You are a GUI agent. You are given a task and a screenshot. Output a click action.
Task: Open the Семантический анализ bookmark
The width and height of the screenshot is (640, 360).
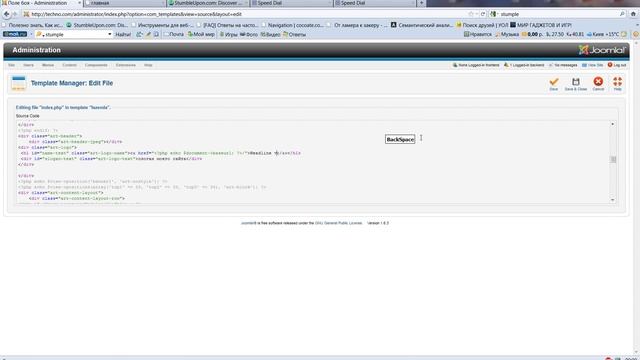coord(422,25)
